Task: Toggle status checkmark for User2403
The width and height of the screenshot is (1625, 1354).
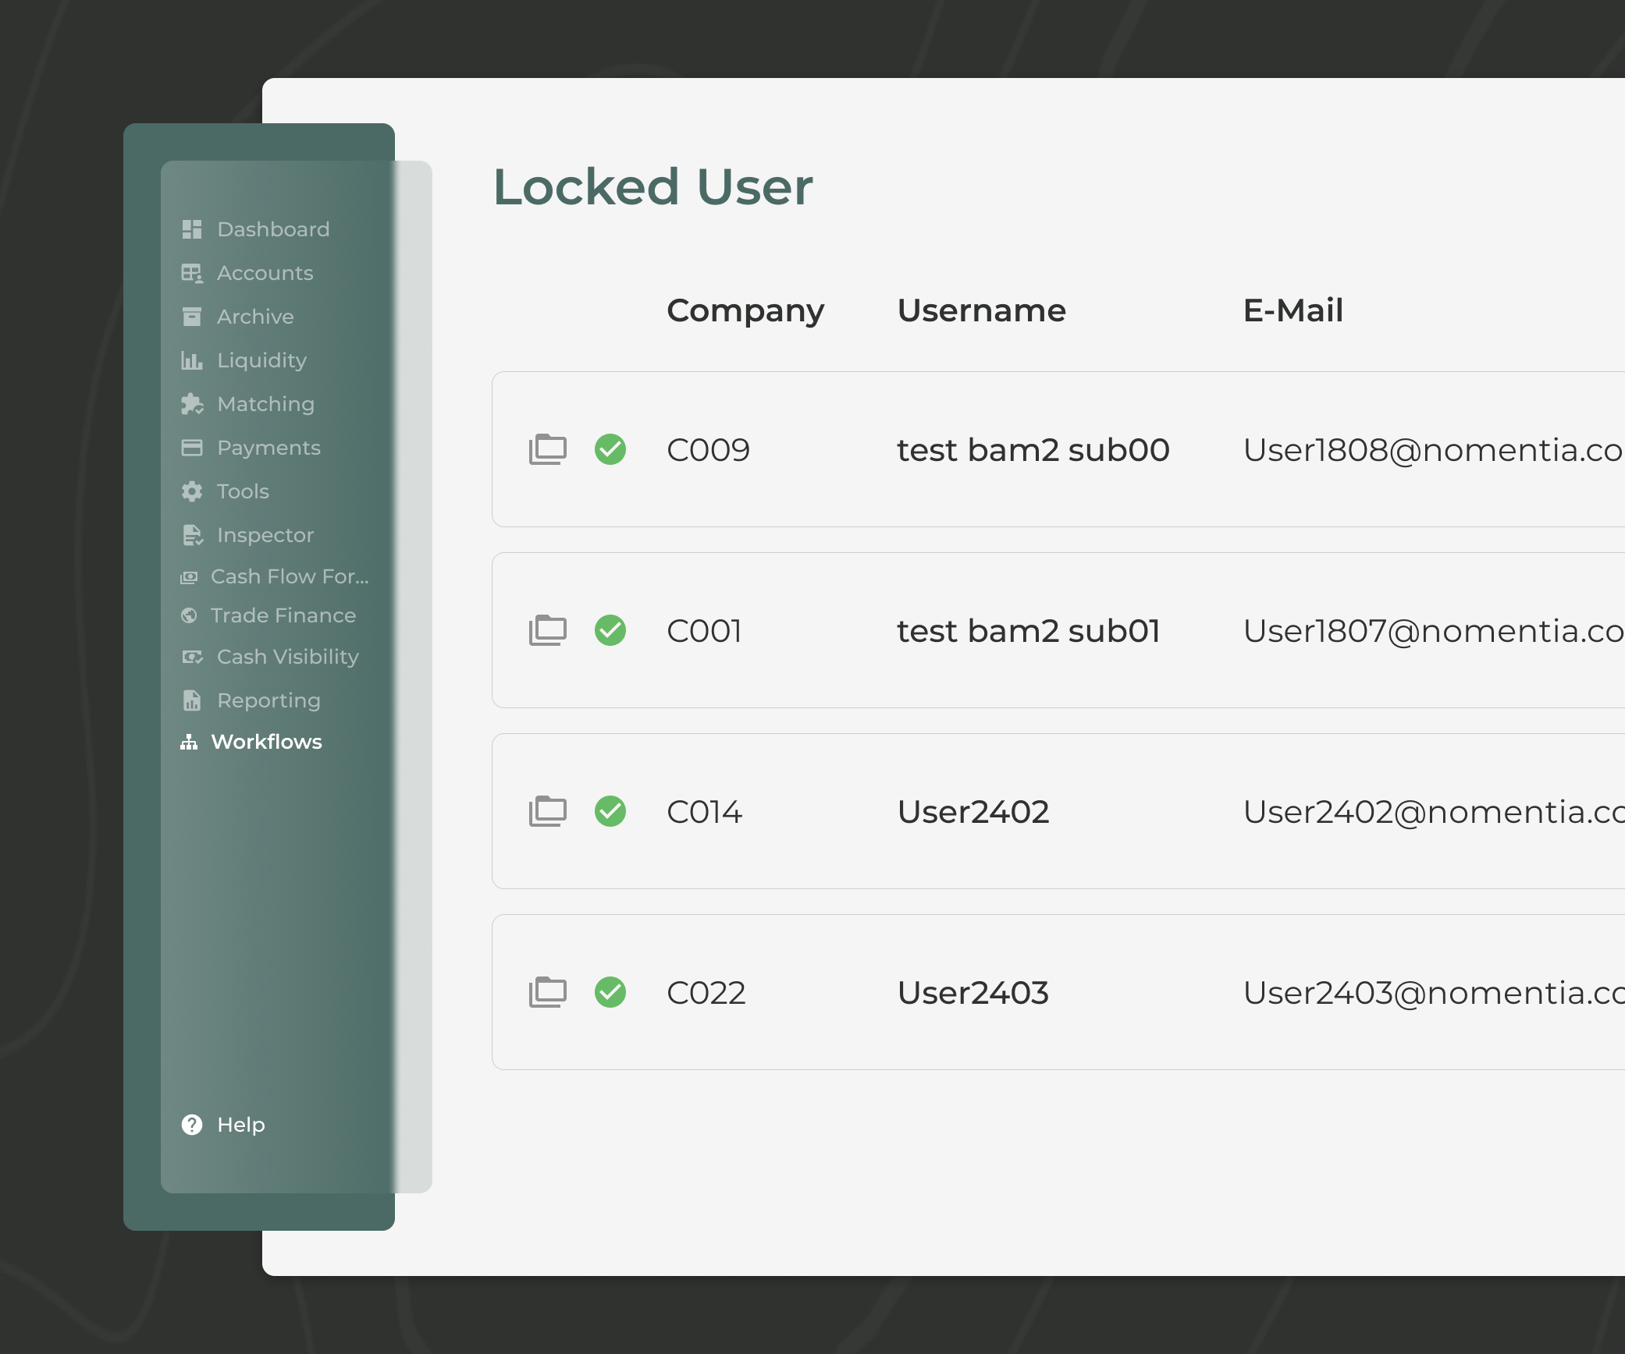Action: (611, 993)
